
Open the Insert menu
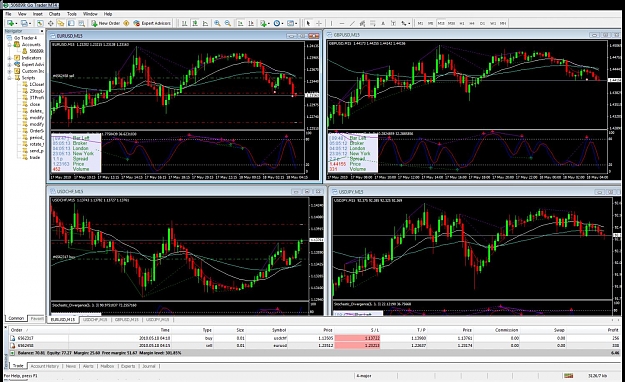(37, 14)
